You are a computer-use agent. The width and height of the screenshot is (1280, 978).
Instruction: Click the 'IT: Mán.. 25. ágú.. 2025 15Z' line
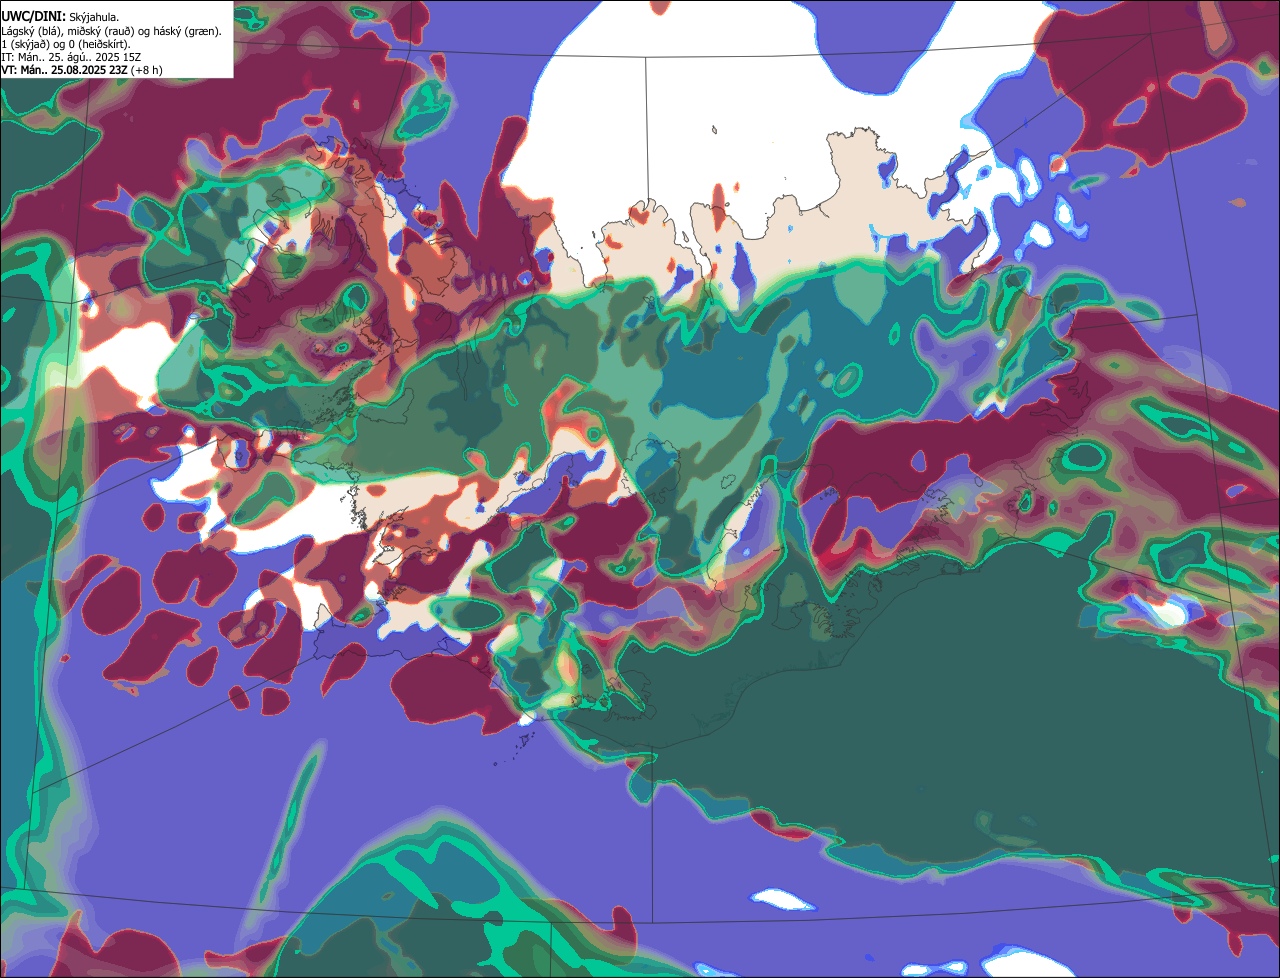(x=71, y=57)
